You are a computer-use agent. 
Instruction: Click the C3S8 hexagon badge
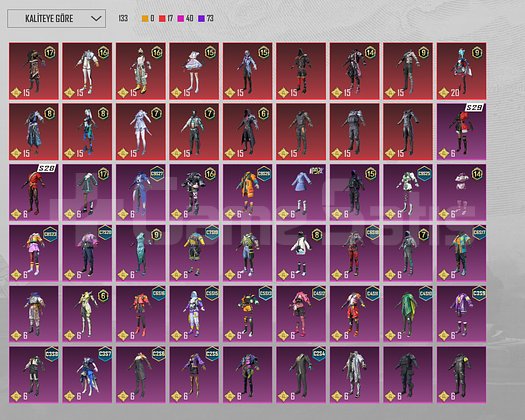[x=52, y=354]
